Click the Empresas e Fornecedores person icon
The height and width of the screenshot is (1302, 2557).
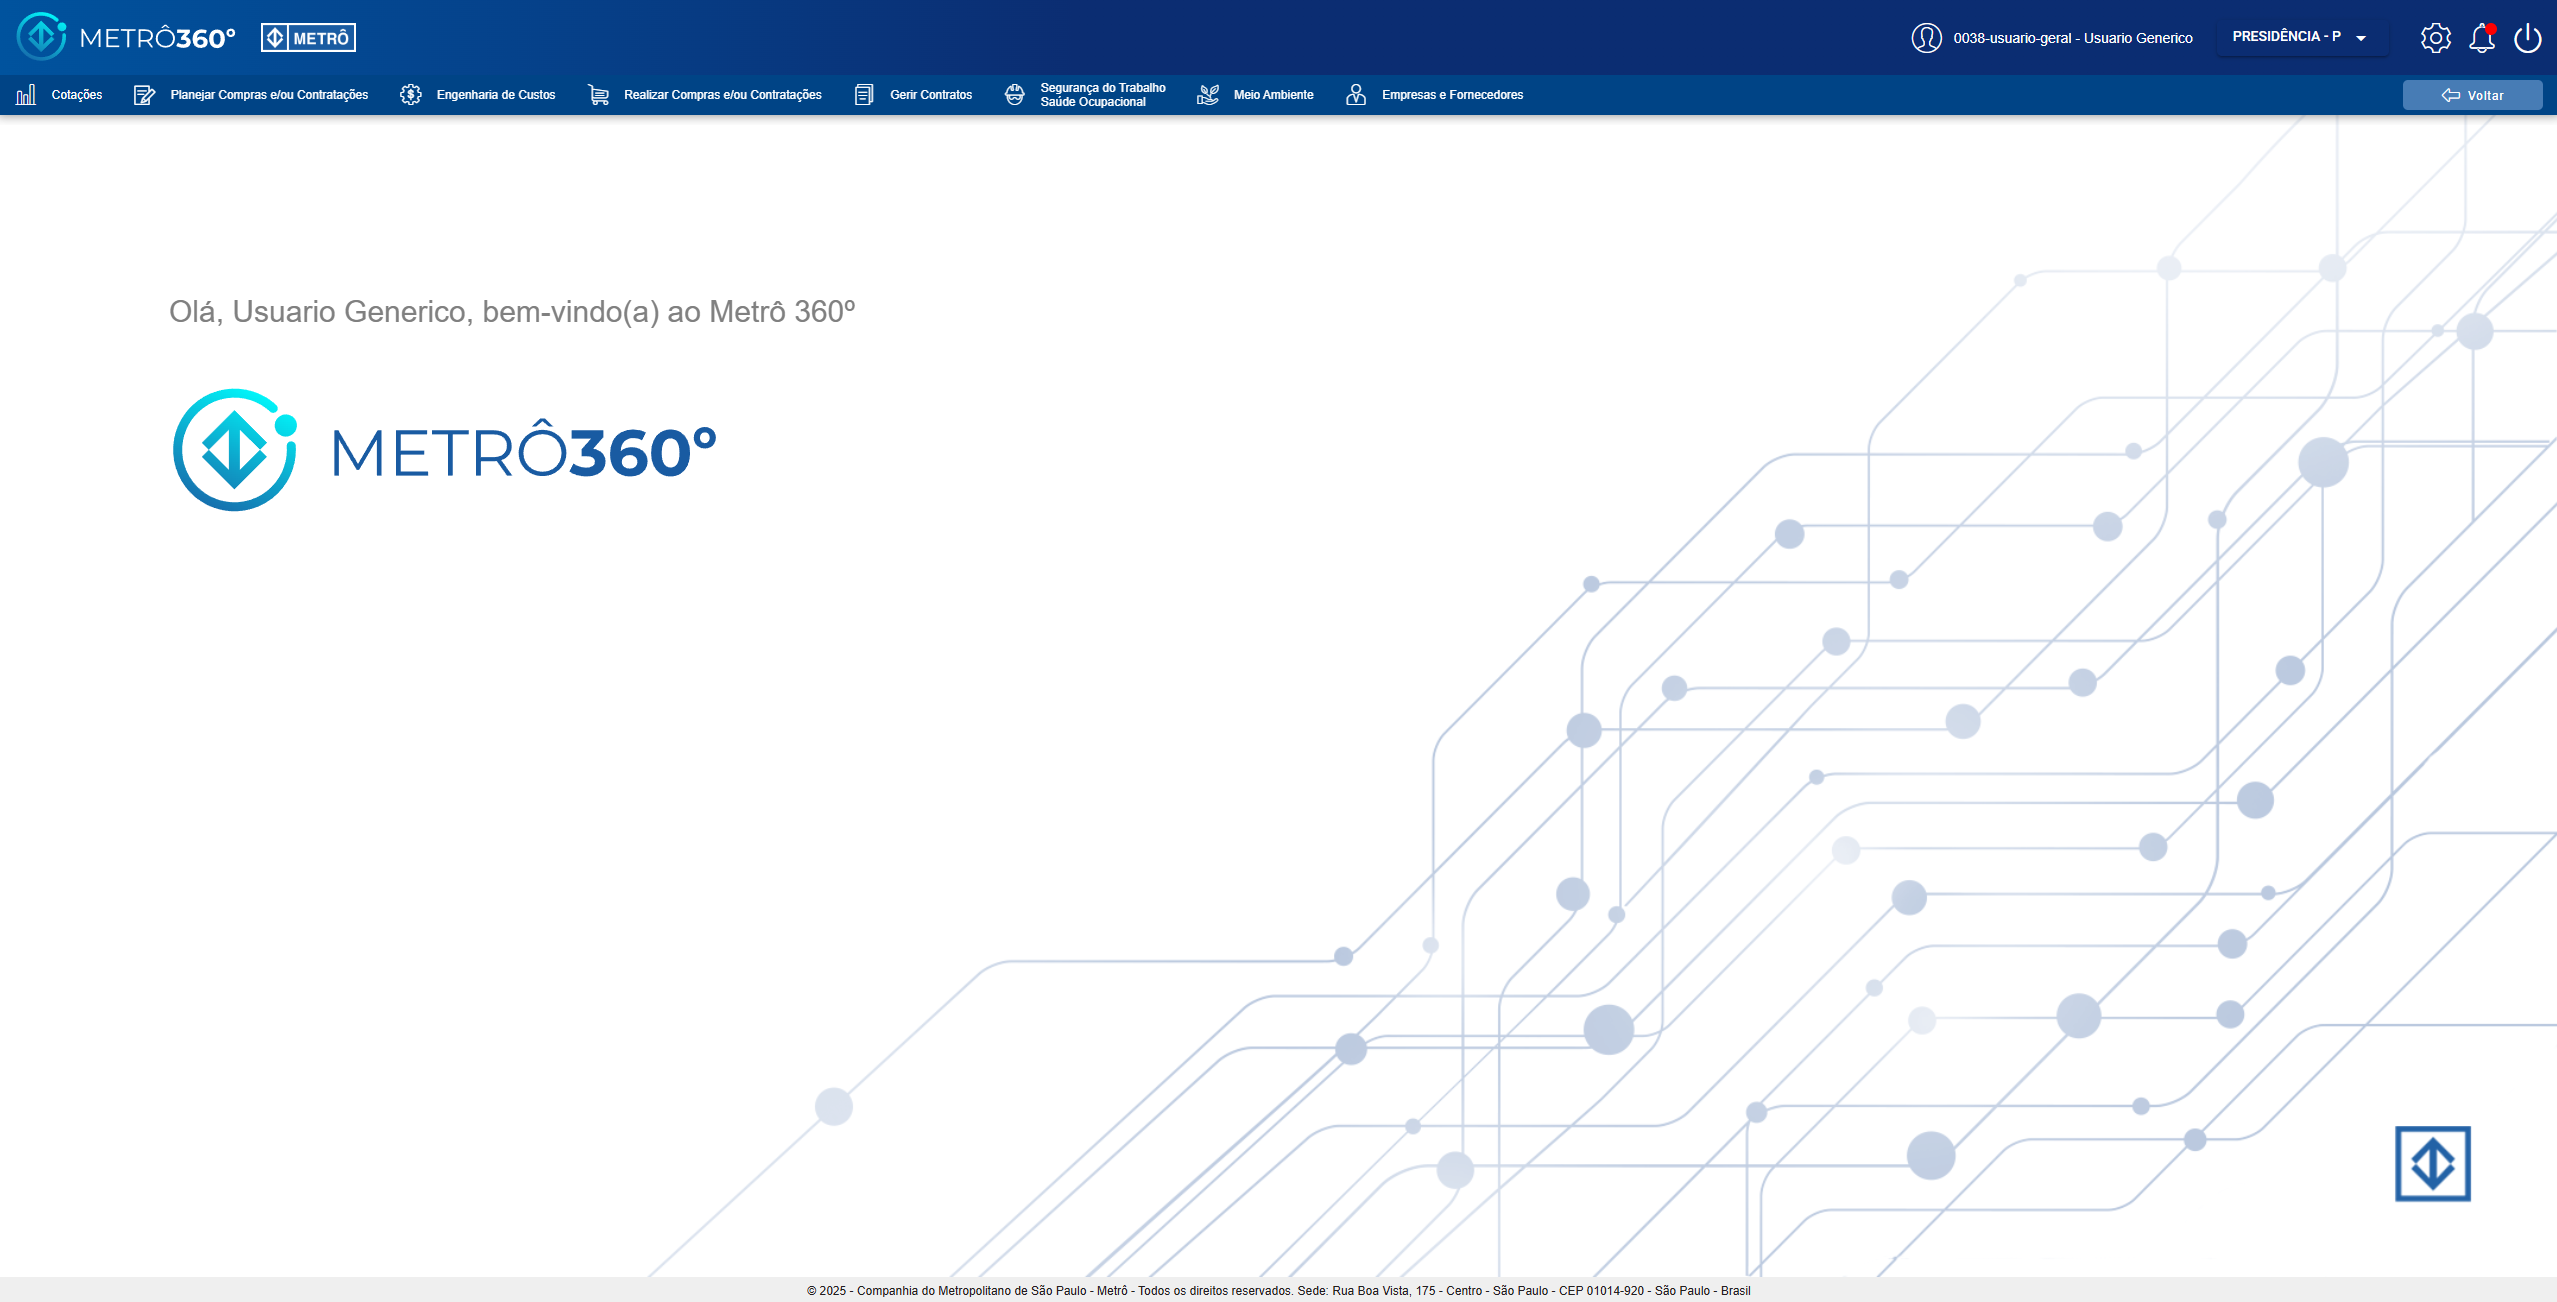point(1356,95)
